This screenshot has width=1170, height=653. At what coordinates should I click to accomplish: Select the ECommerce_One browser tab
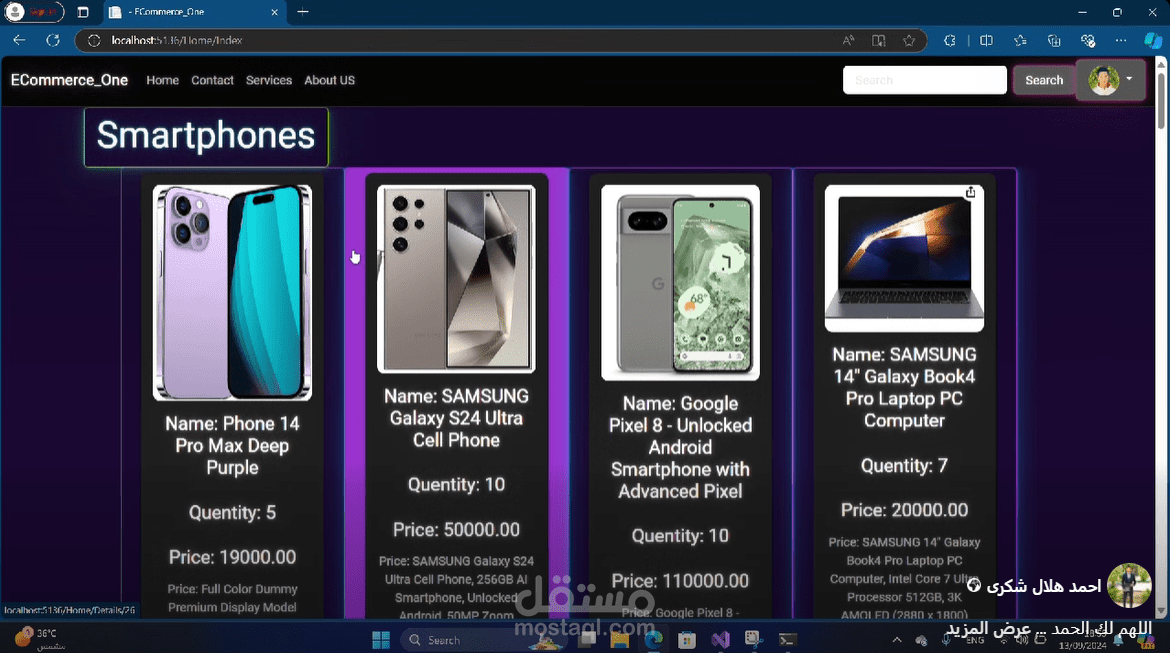[x=194, y=12]
